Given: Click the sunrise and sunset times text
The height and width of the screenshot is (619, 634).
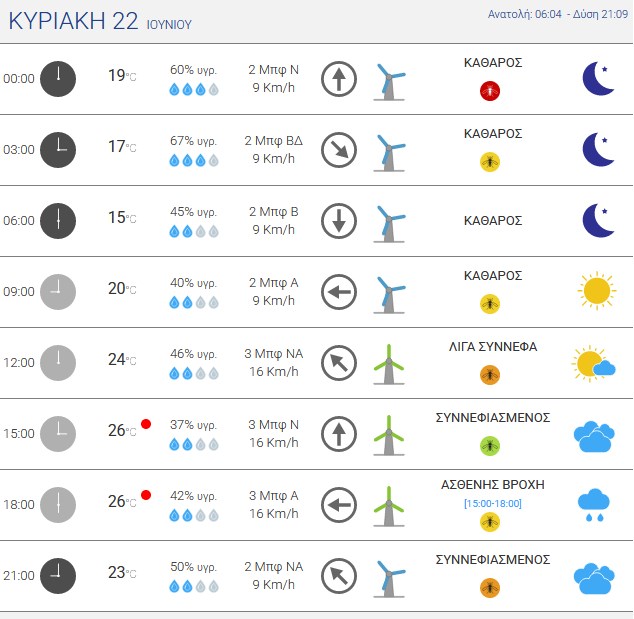Looking at the screenshot, I should click(x=558, y=14).
